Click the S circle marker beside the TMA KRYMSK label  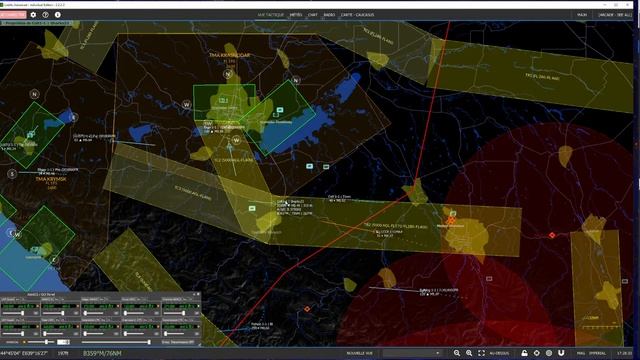tap(12, 174)
